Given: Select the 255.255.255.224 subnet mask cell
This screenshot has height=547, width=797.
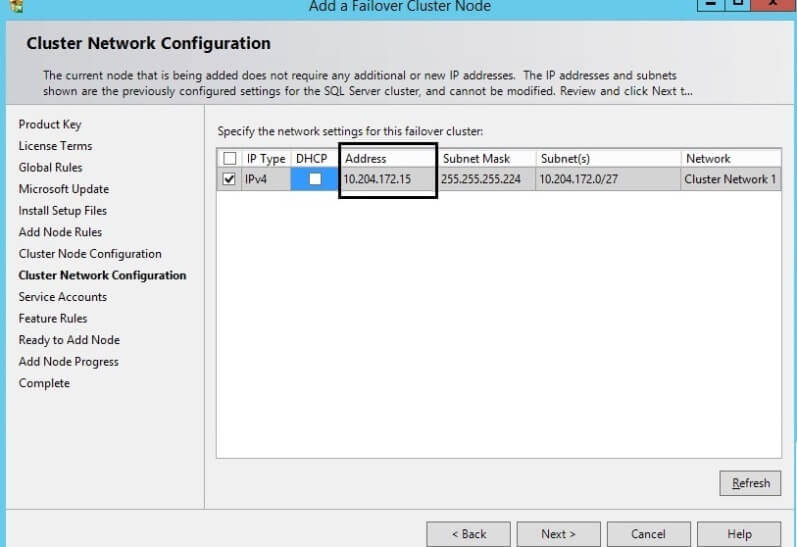Looking at the screenshot, I should pos(487,179).
